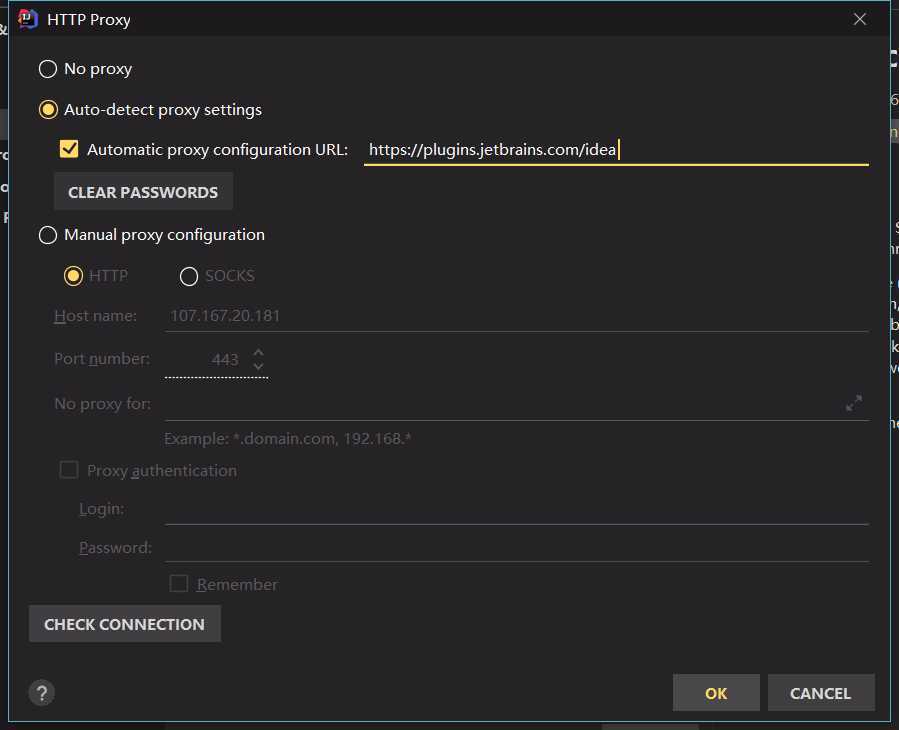Screen dimensions: 899x730
Task: Uncheck Automatic proxy configuration URL
Action: (69, 150)
